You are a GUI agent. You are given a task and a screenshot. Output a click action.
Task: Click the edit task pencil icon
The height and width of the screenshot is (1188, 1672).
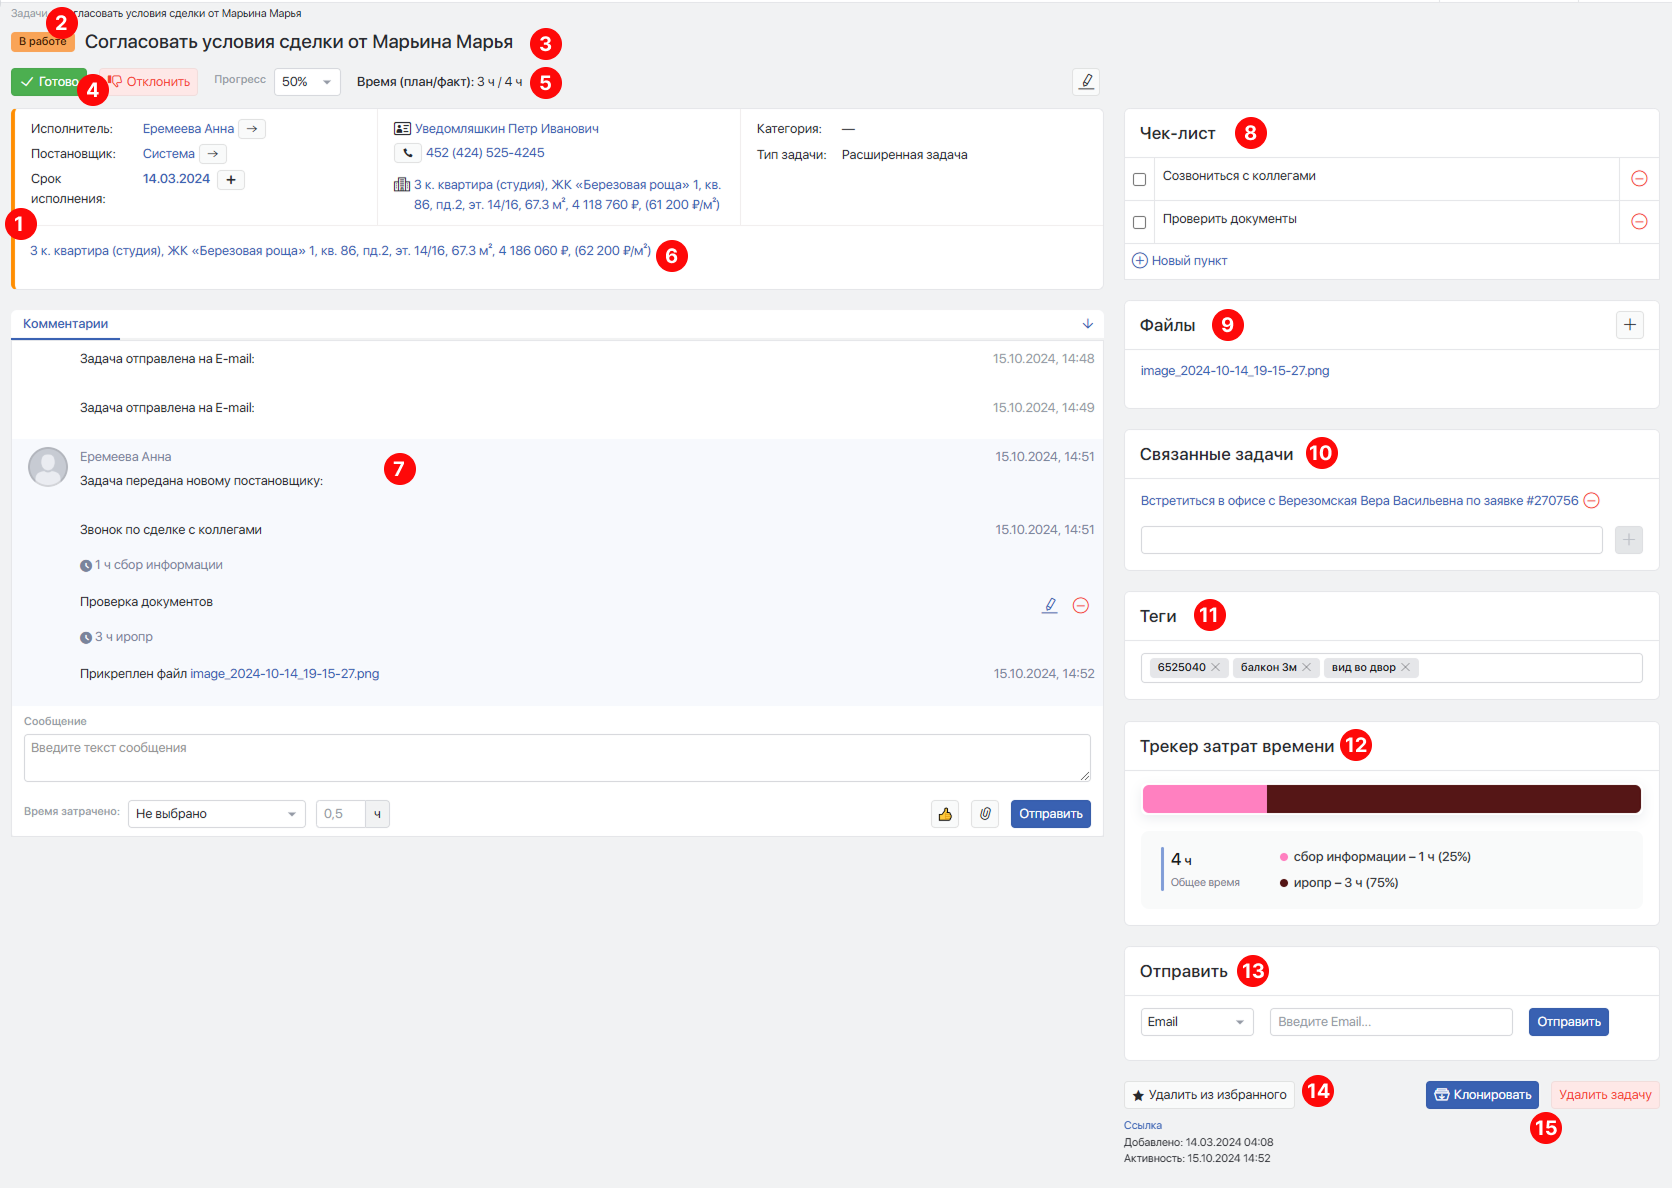click(x=1086, y=81)
